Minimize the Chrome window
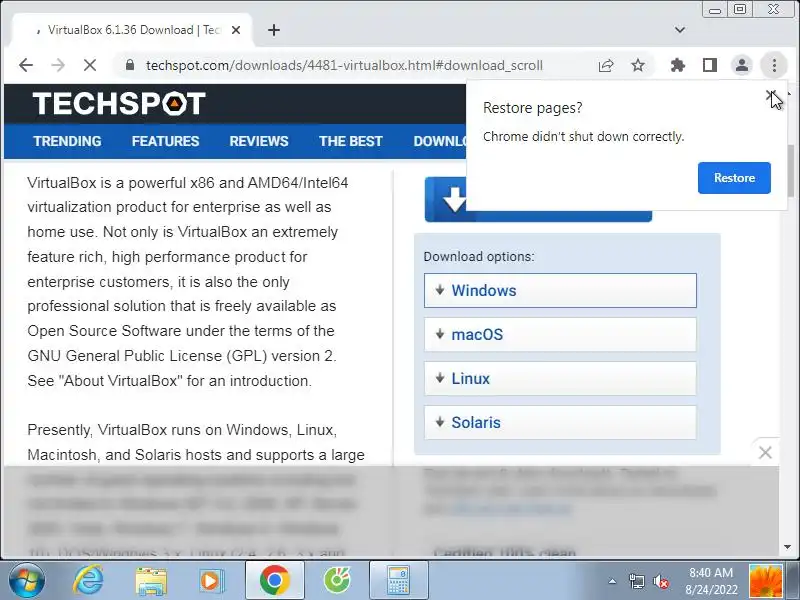Screen dimensions: 800x600 coord(715,10)
